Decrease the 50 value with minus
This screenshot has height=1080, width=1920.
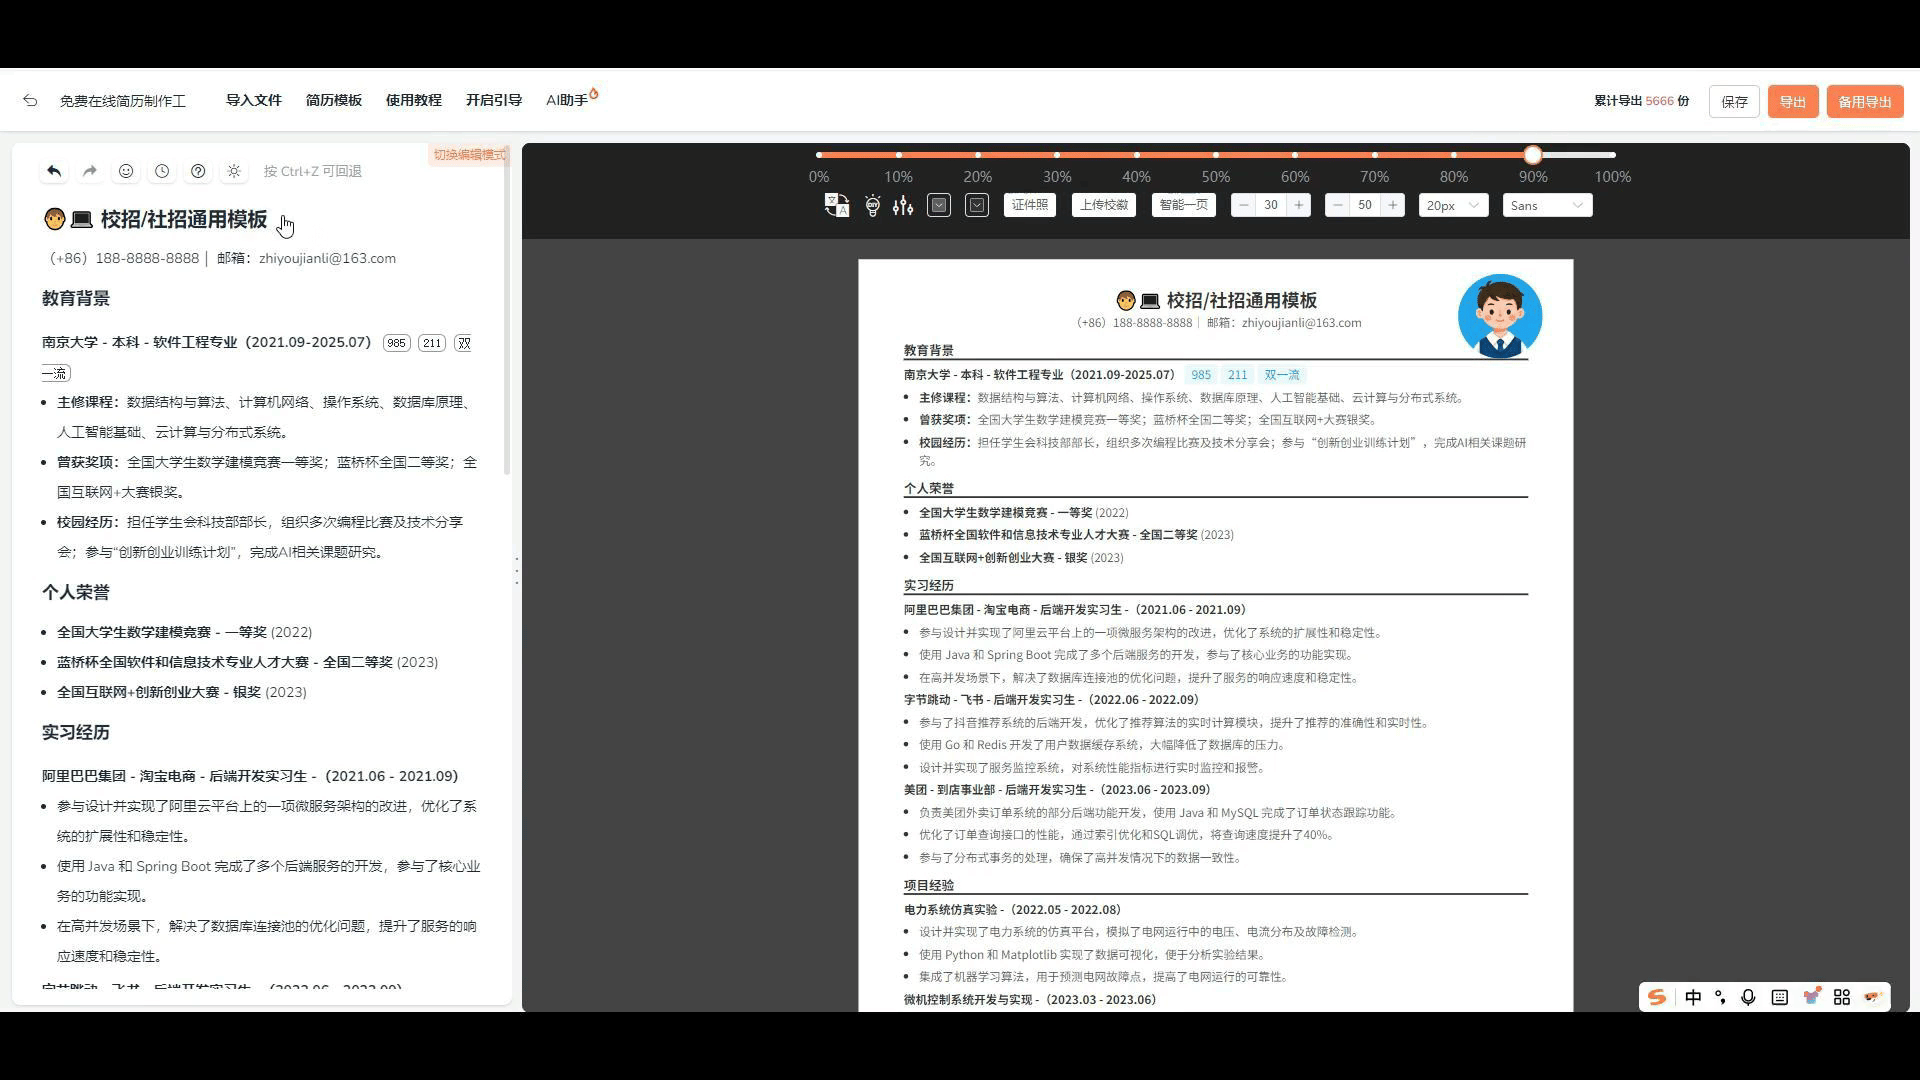[x=1337, y=206]
